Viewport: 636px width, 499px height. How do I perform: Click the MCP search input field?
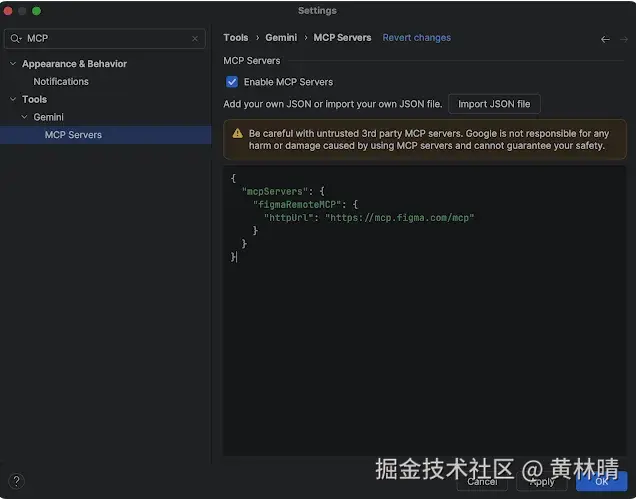click(105, 39)
